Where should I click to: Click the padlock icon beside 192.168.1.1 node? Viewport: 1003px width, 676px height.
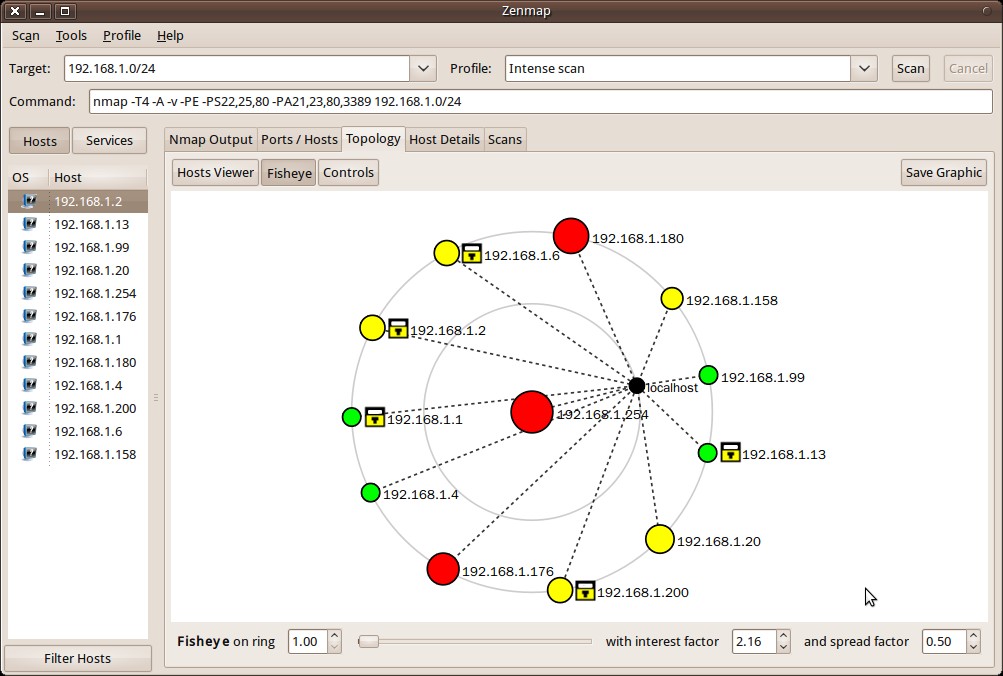[375, 417]
